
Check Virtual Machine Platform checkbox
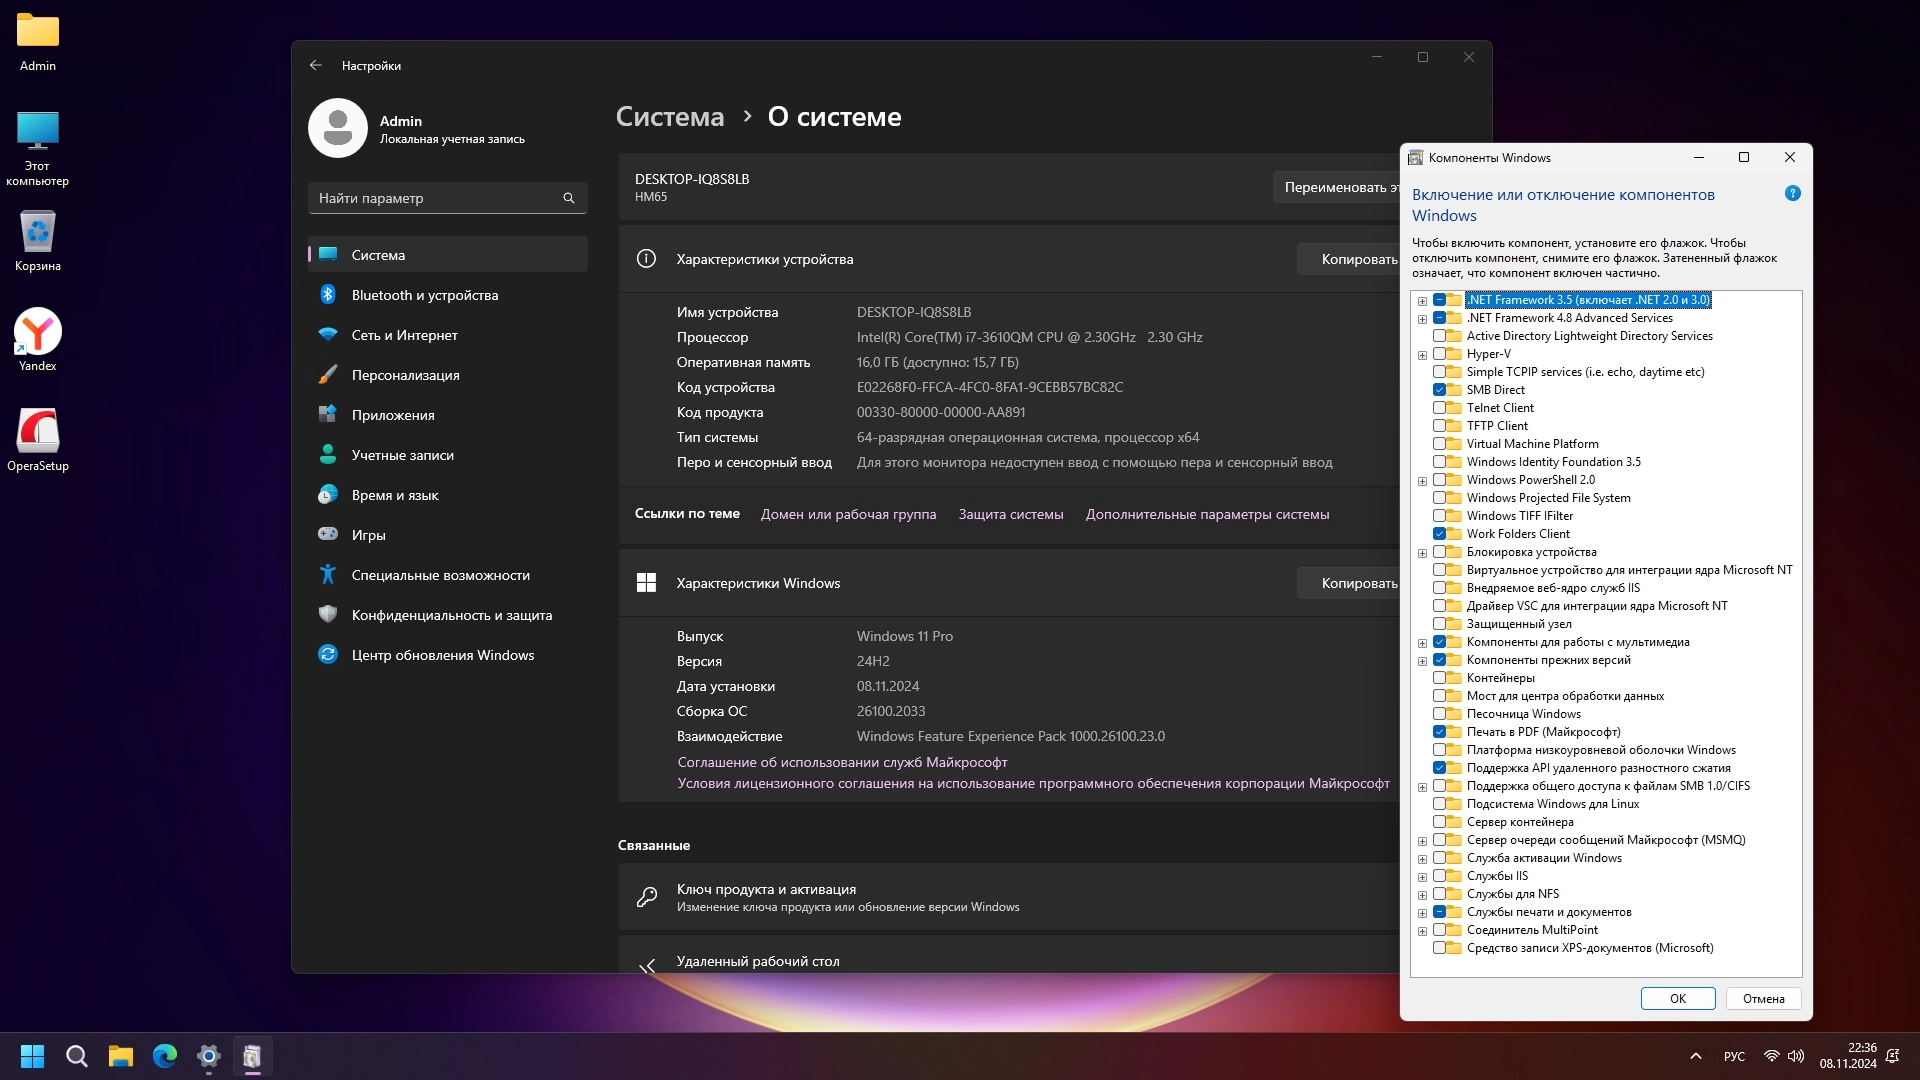click(x=1439, y=444)
